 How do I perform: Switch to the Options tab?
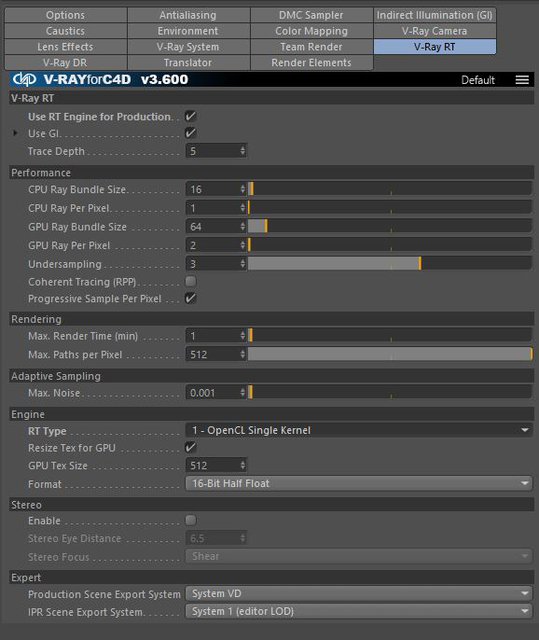pos(66,15)
